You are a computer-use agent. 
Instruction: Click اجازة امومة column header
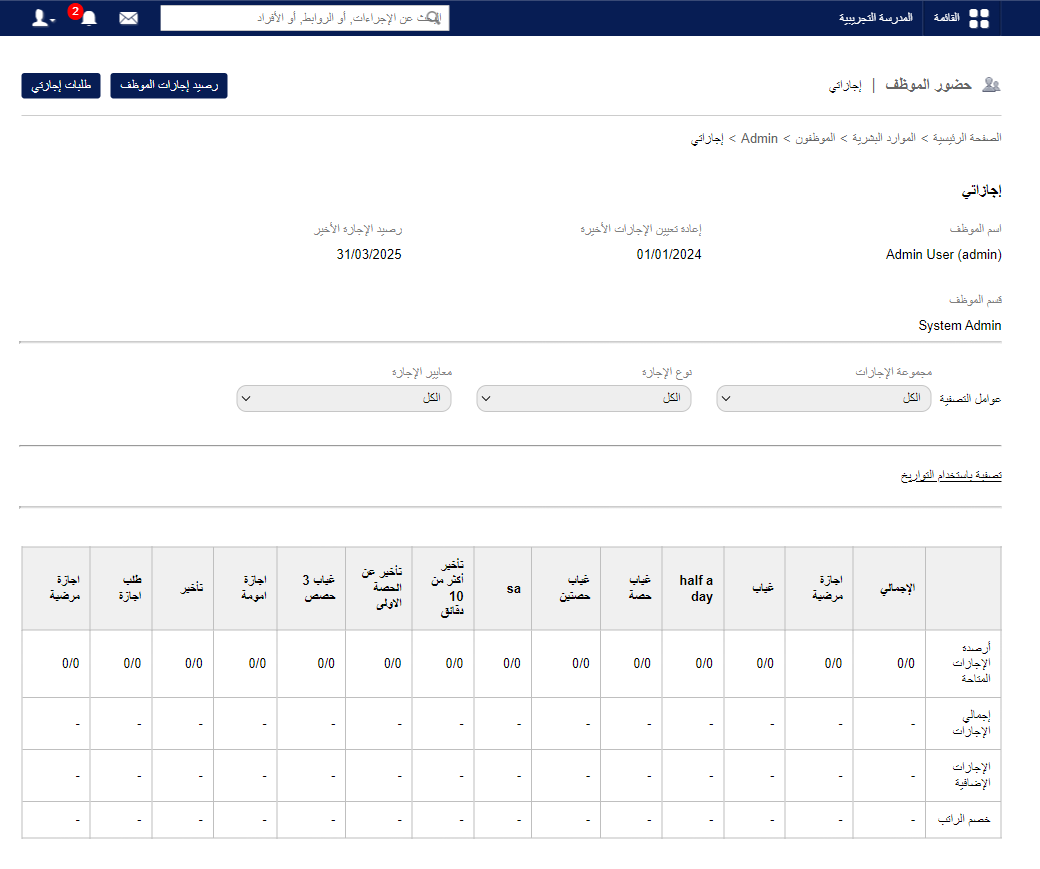click(245, 588)
